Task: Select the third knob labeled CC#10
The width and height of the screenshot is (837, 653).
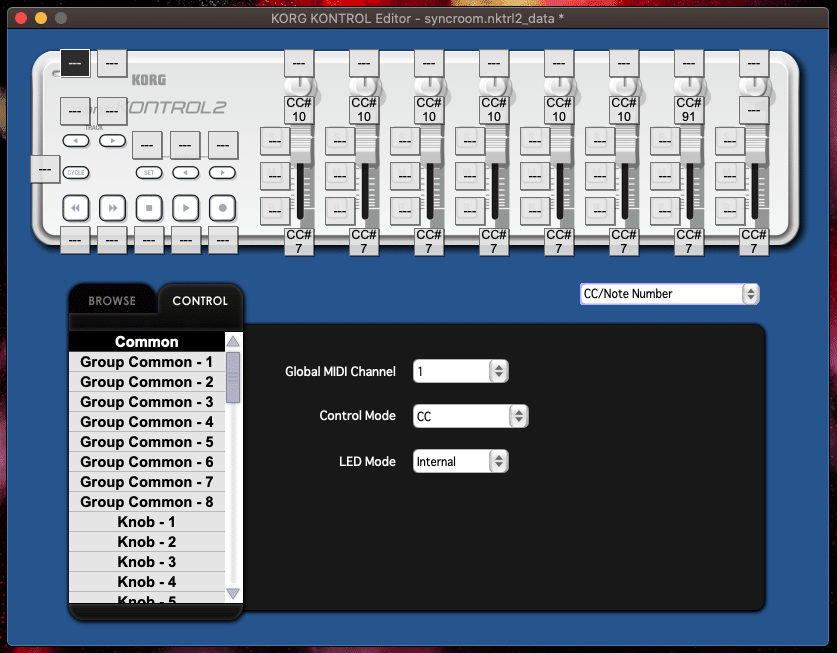Action: pyautogui.click(x=429, y=109)
